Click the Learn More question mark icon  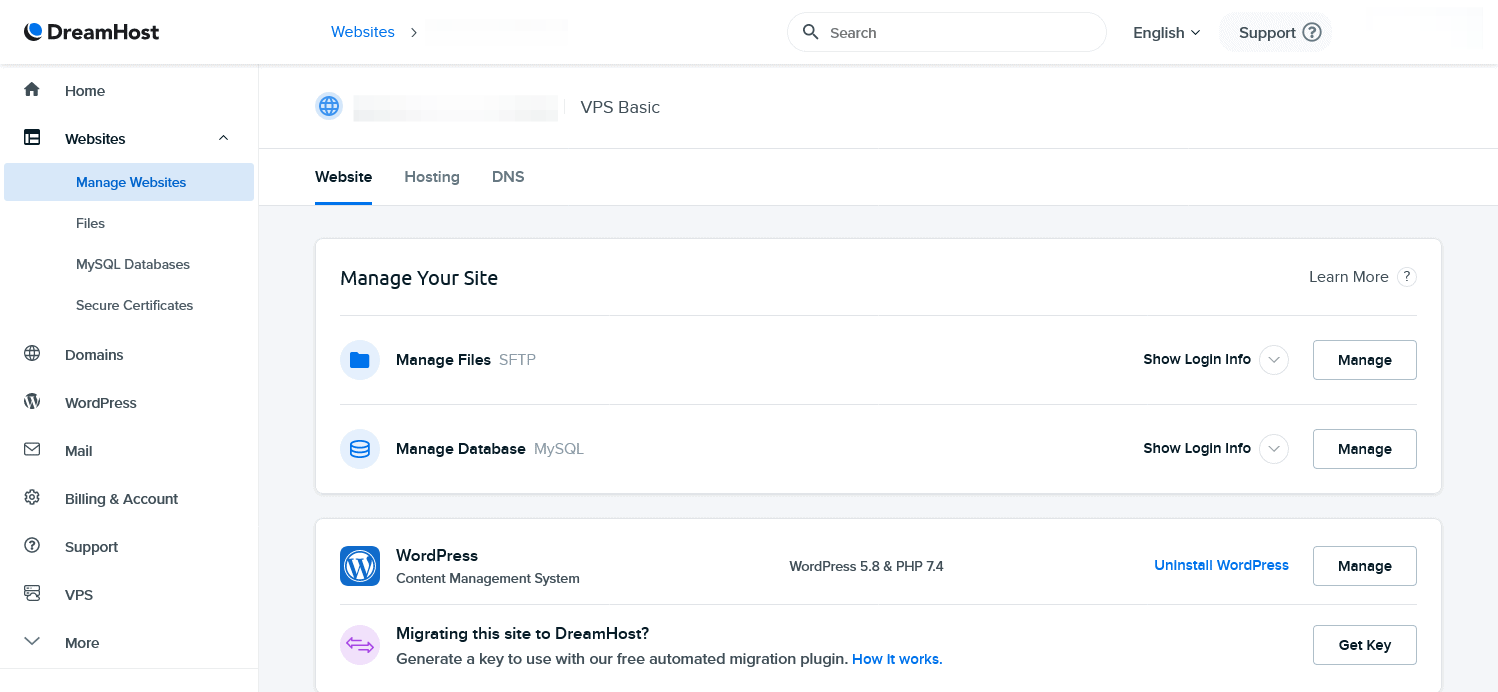(x=1406, y=277)
